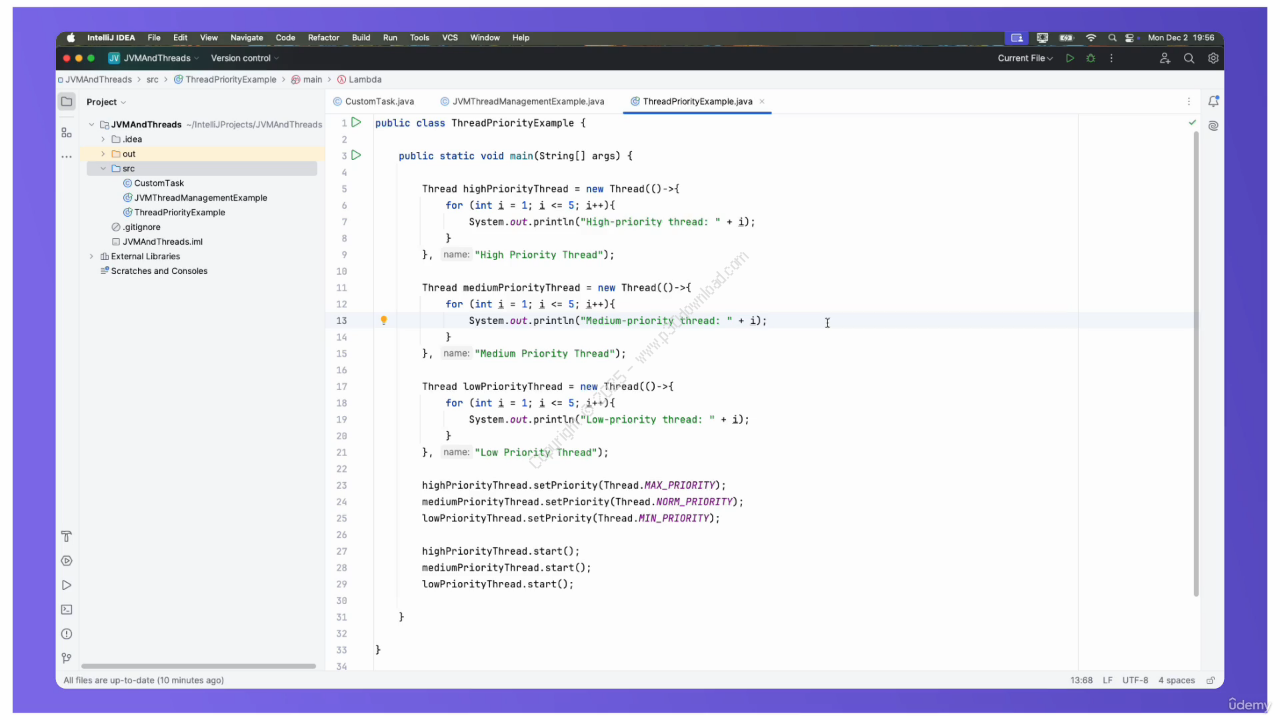Open the JVMAndThreads project dropdown in title bar
The image size is (1280, 720).
(x=154, y=58)
